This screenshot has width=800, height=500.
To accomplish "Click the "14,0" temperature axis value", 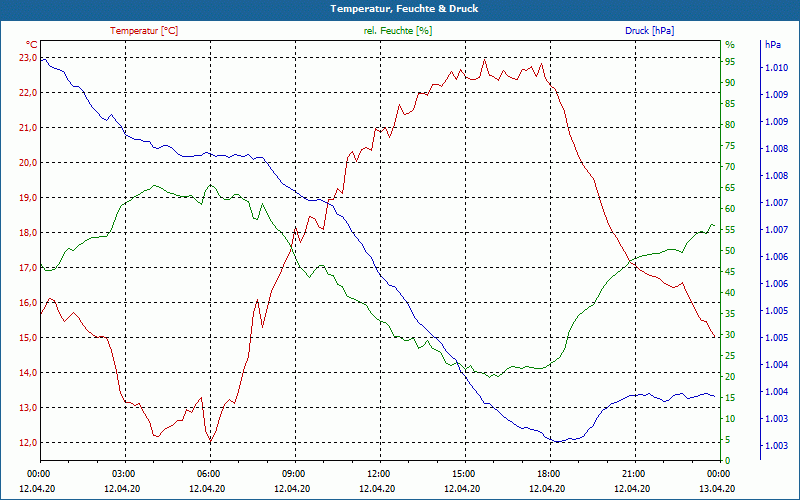I will [28, 373].
